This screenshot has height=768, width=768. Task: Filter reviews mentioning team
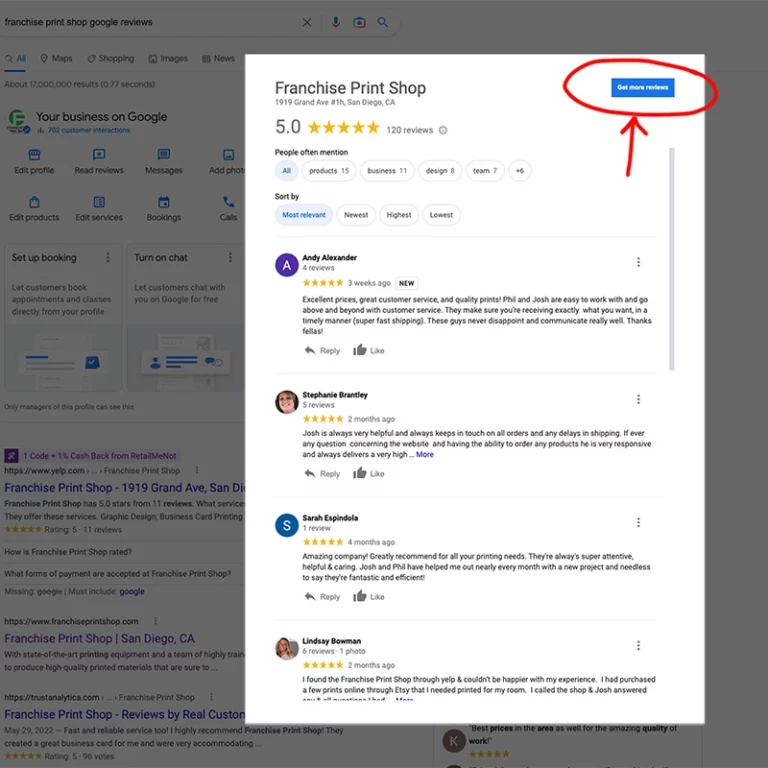(x=485, y=171)
